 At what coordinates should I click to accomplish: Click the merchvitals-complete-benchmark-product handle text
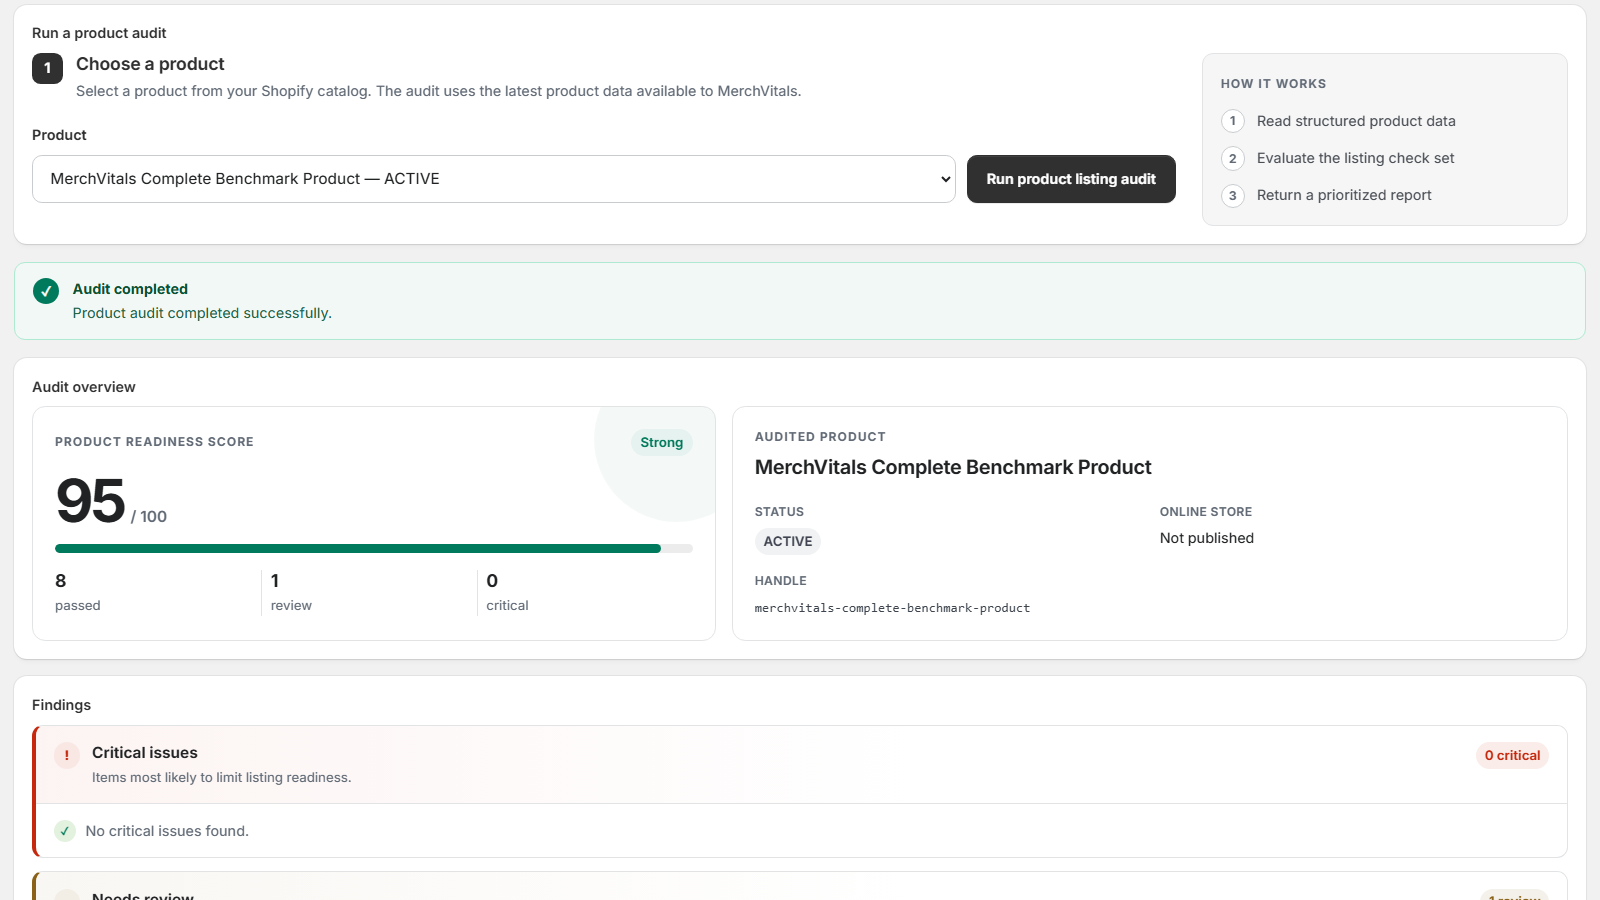point(892,608)
